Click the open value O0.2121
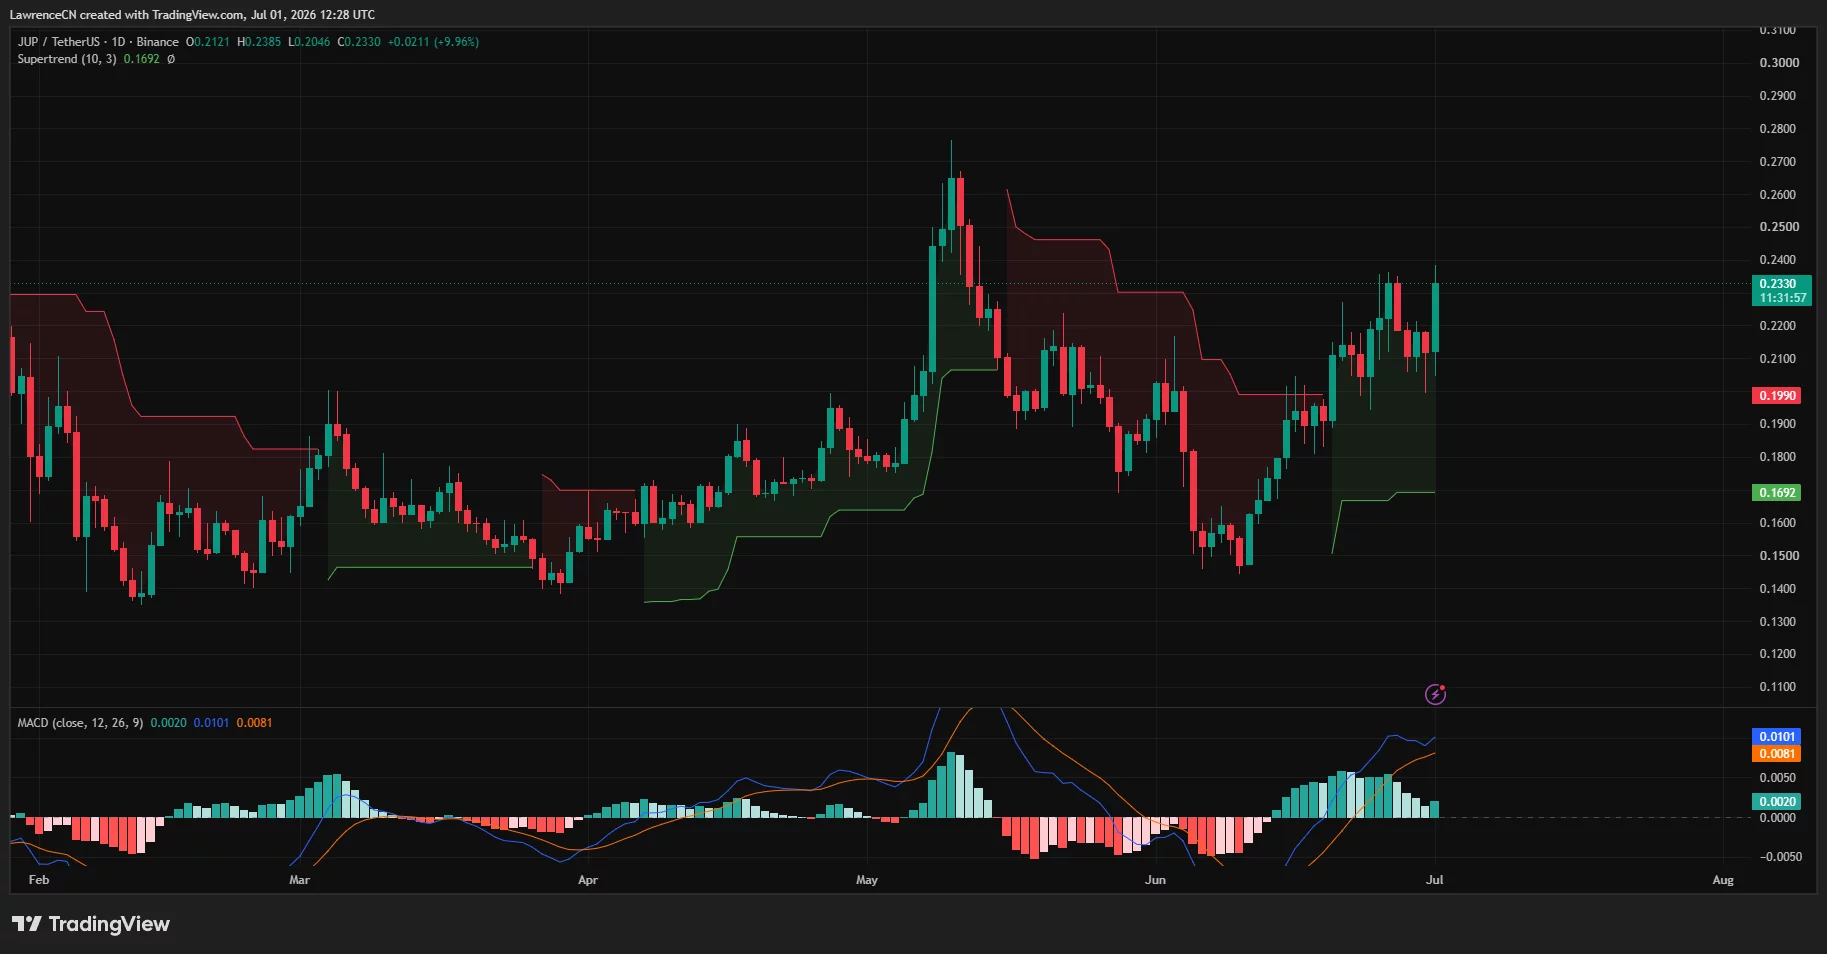This screenshot has width=1827, height=954. click(x=208, y=42)
